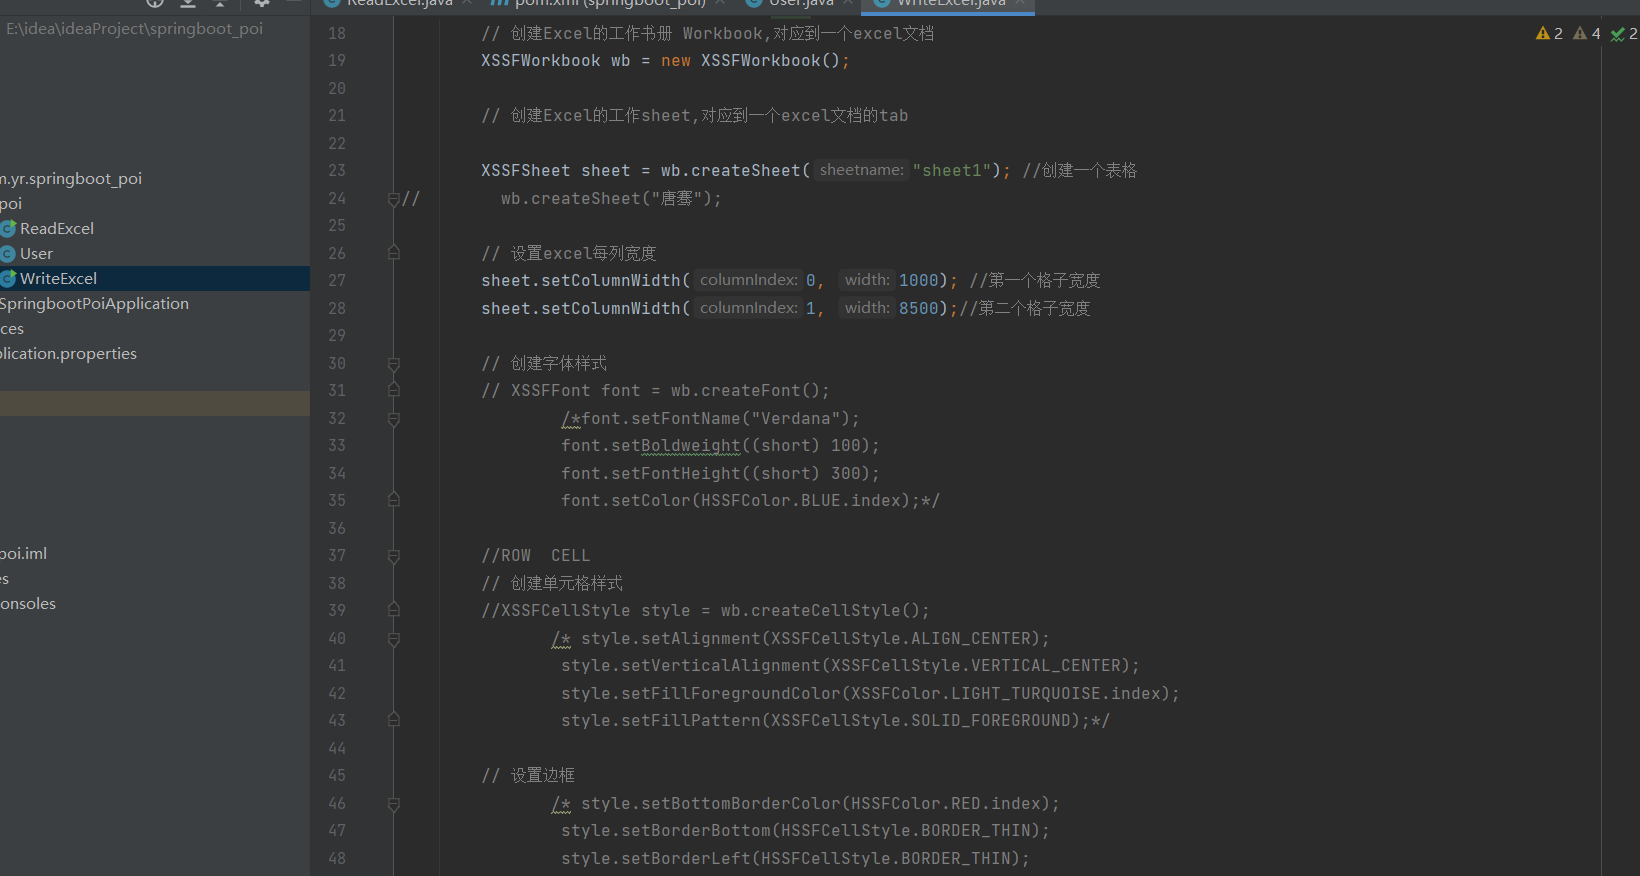The width and height of the screenshot is (1640, 876).
Task: Collapse the comment fold at line 24
Action: click(394, 199)
